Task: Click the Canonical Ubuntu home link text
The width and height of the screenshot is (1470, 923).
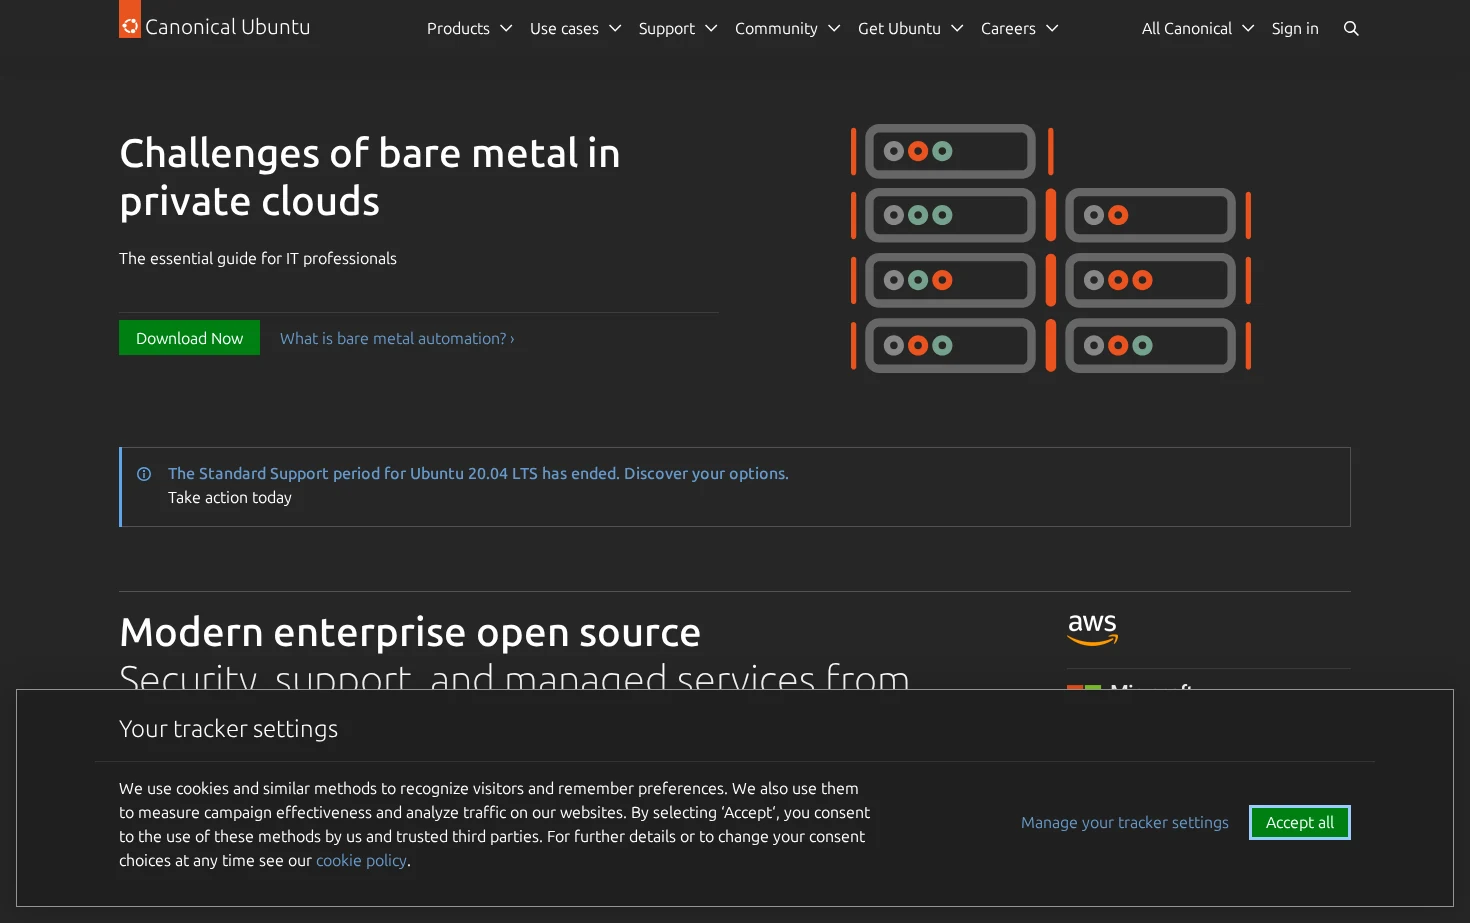Action: (227, 27)
